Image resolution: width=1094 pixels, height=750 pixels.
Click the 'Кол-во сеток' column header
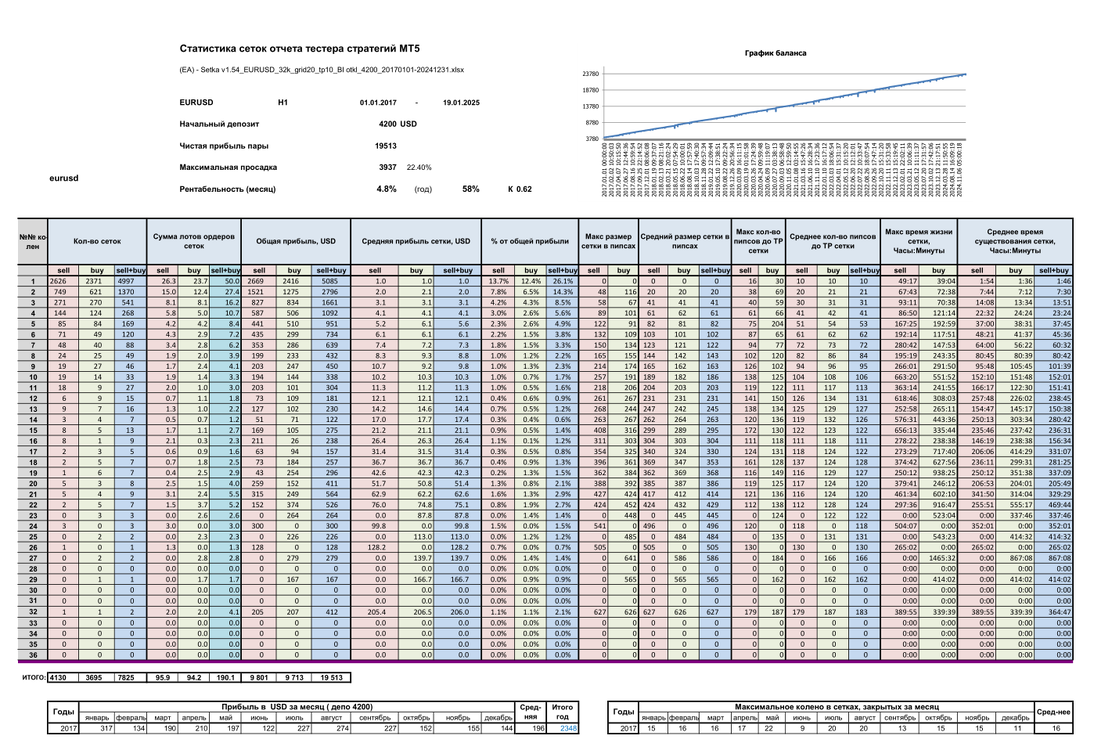point(97,241)
